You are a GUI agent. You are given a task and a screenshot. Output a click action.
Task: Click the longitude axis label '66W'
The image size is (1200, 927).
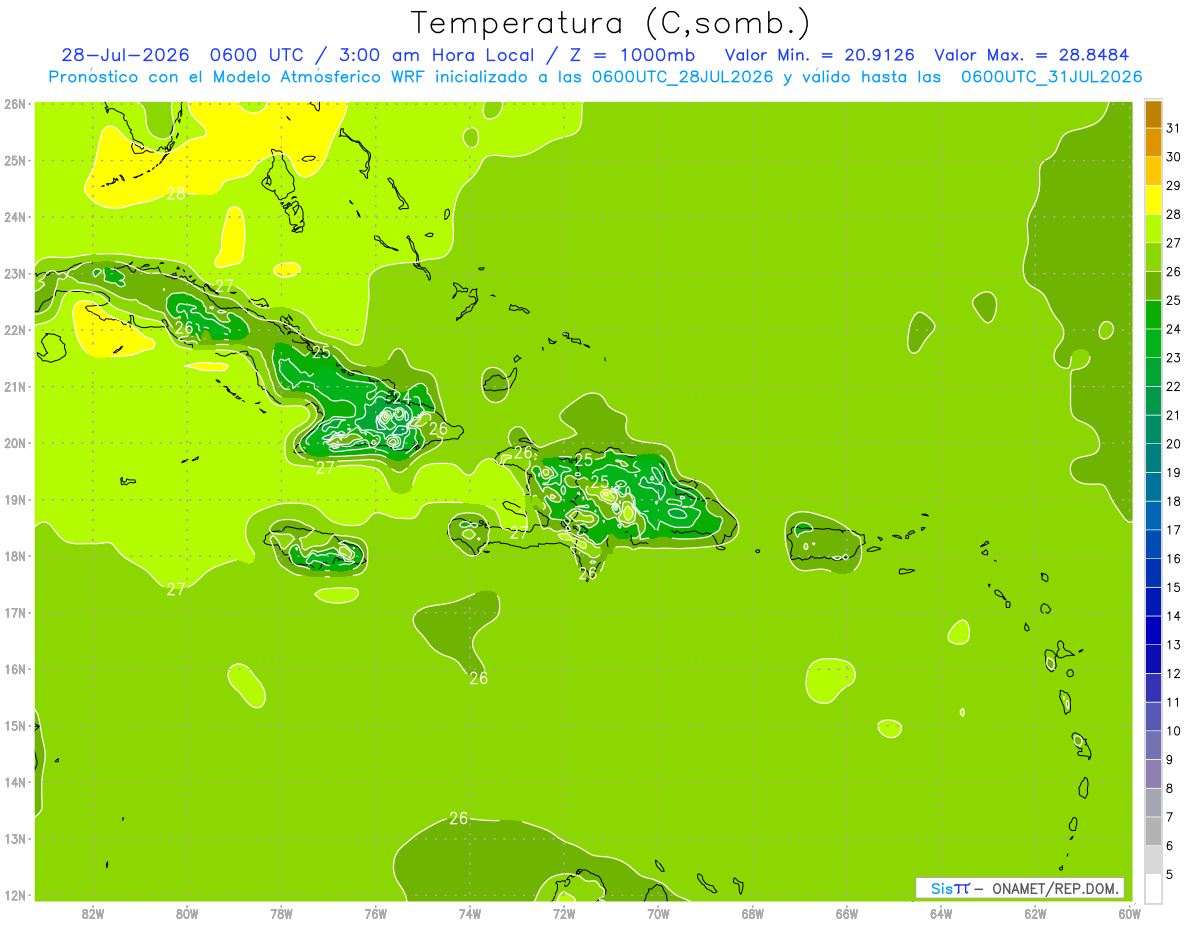coord(847,913)
